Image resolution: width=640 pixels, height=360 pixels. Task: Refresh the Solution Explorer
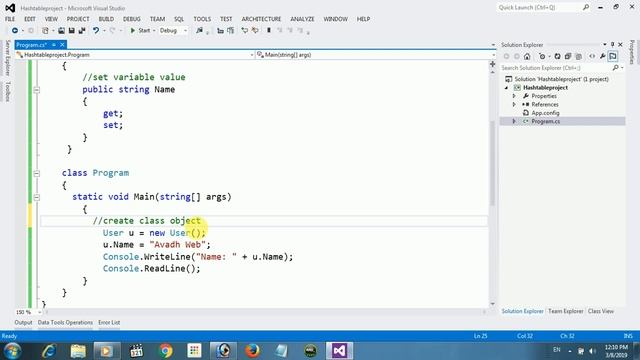[557, 56]
